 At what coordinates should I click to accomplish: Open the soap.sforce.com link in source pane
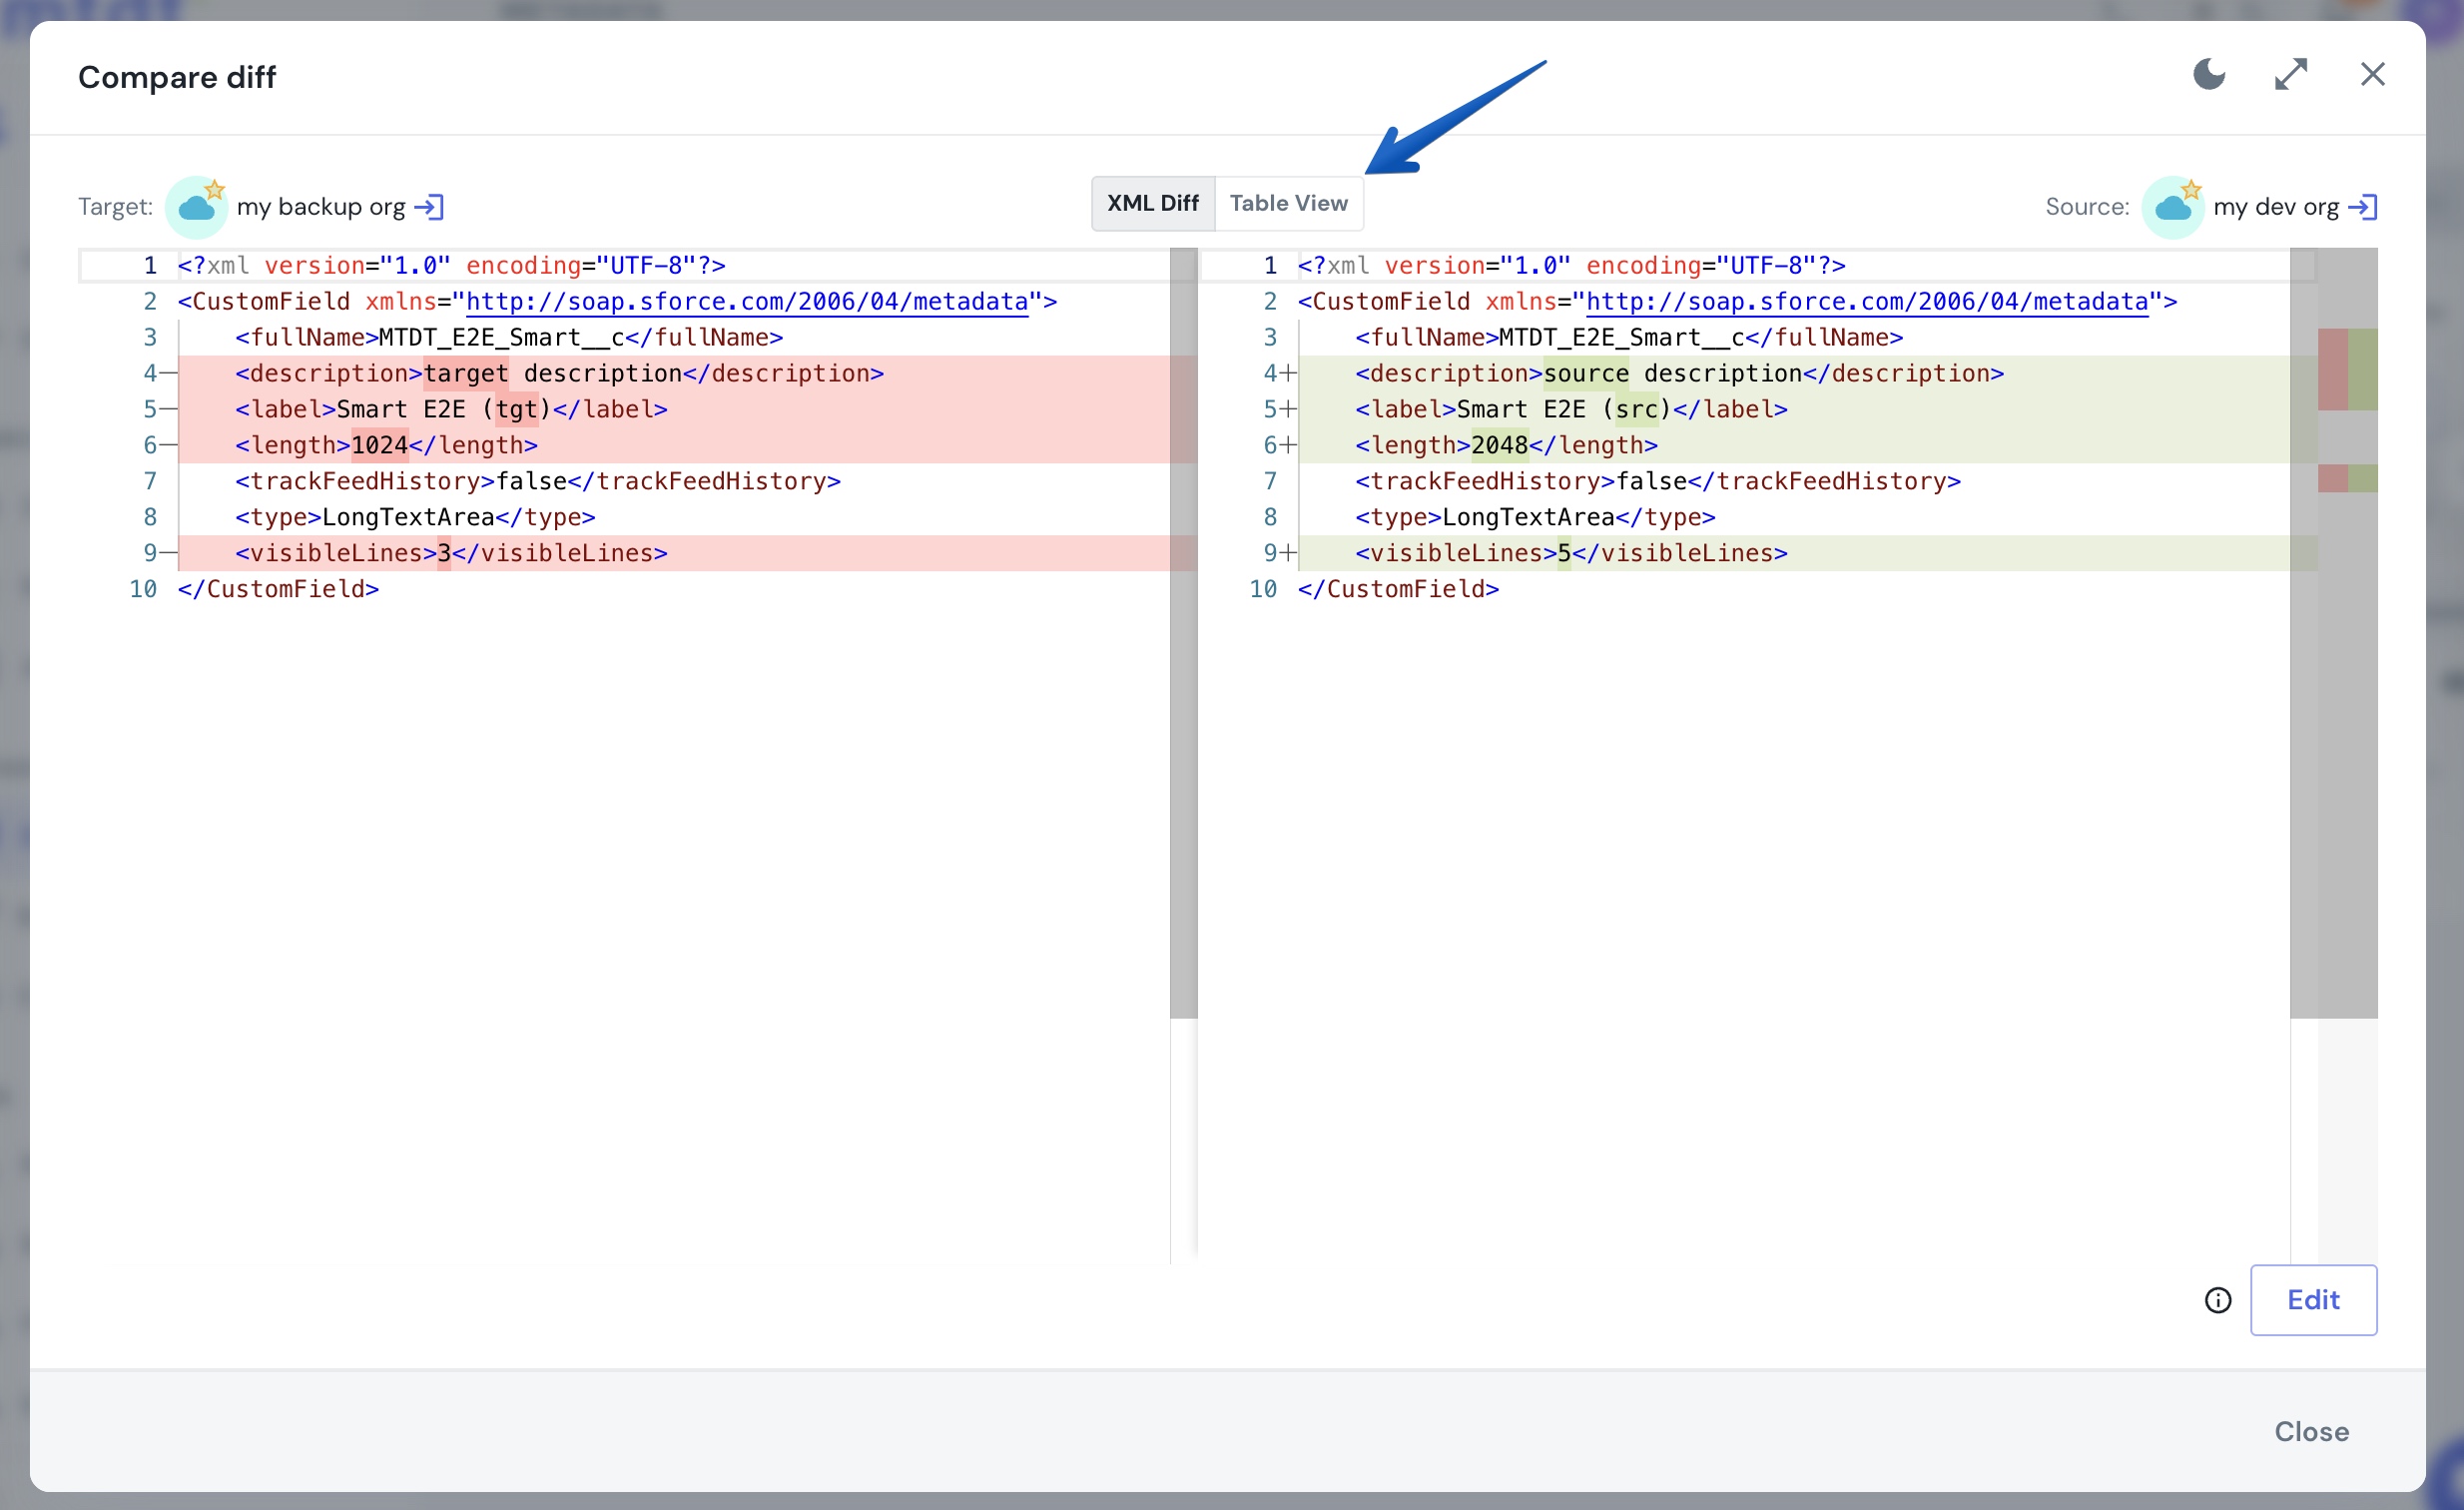pos(1867,302)
